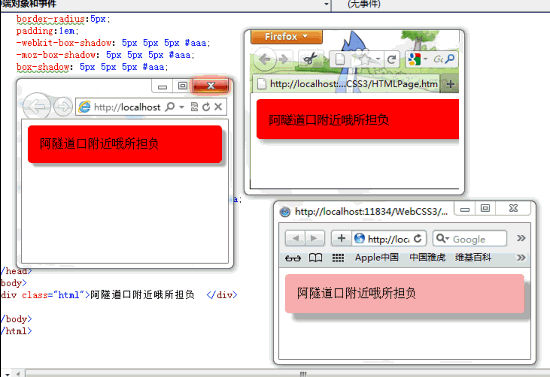Click the compatibility view icon in IE
Screen dimensions: 550x377
pyautogui.click(x=194, y=107)
